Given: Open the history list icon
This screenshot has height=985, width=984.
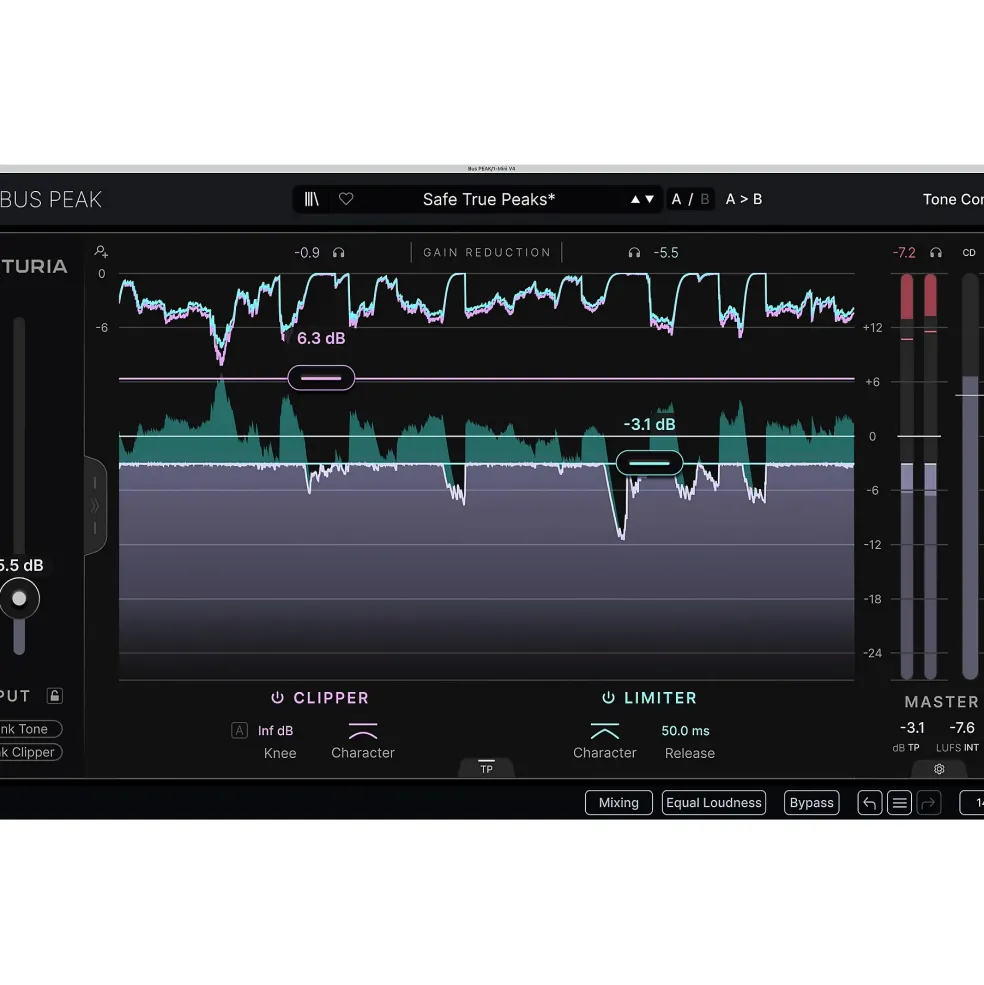Looking at the screenshot, I should click(x=899, y=803).
